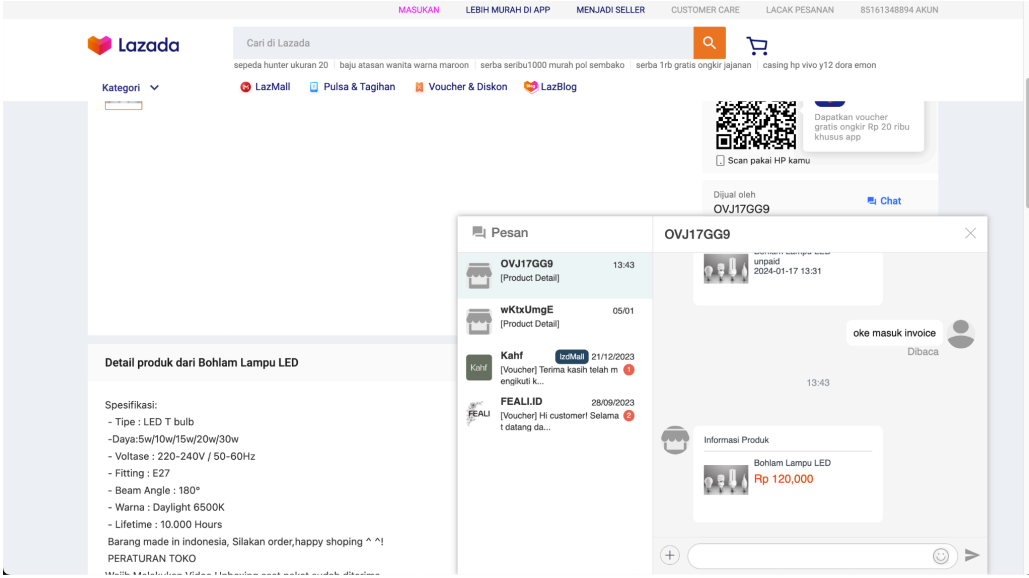Select suggestion casing hp vivo y12 dora emon
The width and height of the screenshot is (1029, 578).
point(819,65)
